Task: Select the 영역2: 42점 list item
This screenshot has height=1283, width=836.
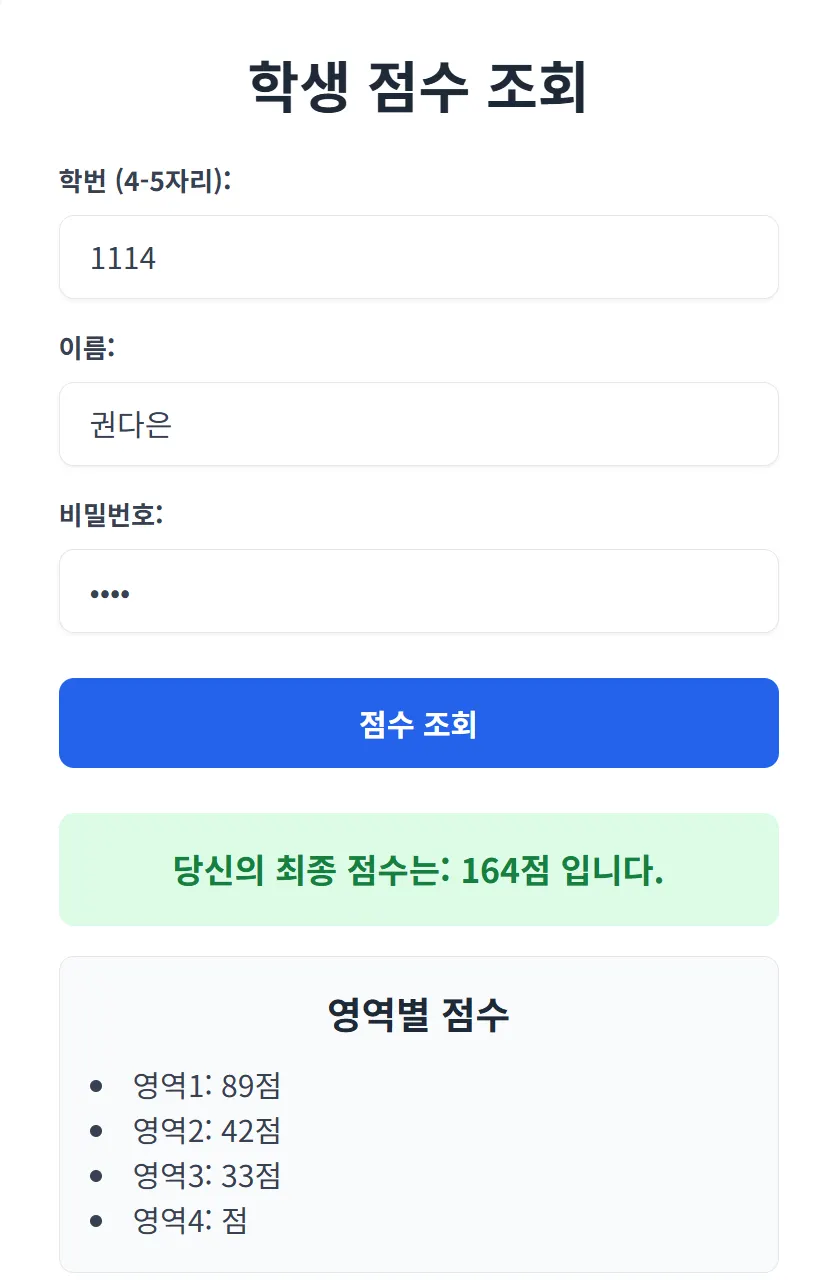Action: [x=208, y=1131]
